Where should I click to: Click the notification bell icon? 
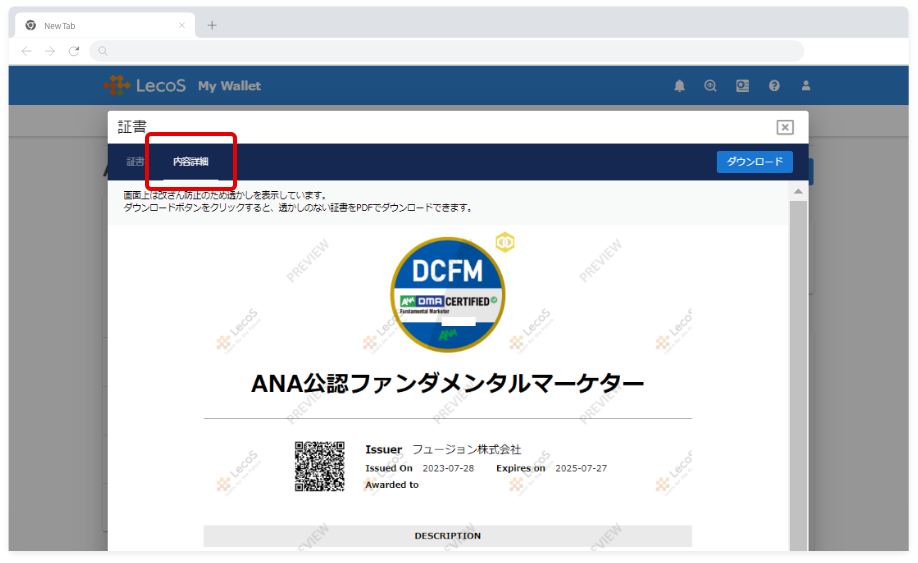point(679,86)
